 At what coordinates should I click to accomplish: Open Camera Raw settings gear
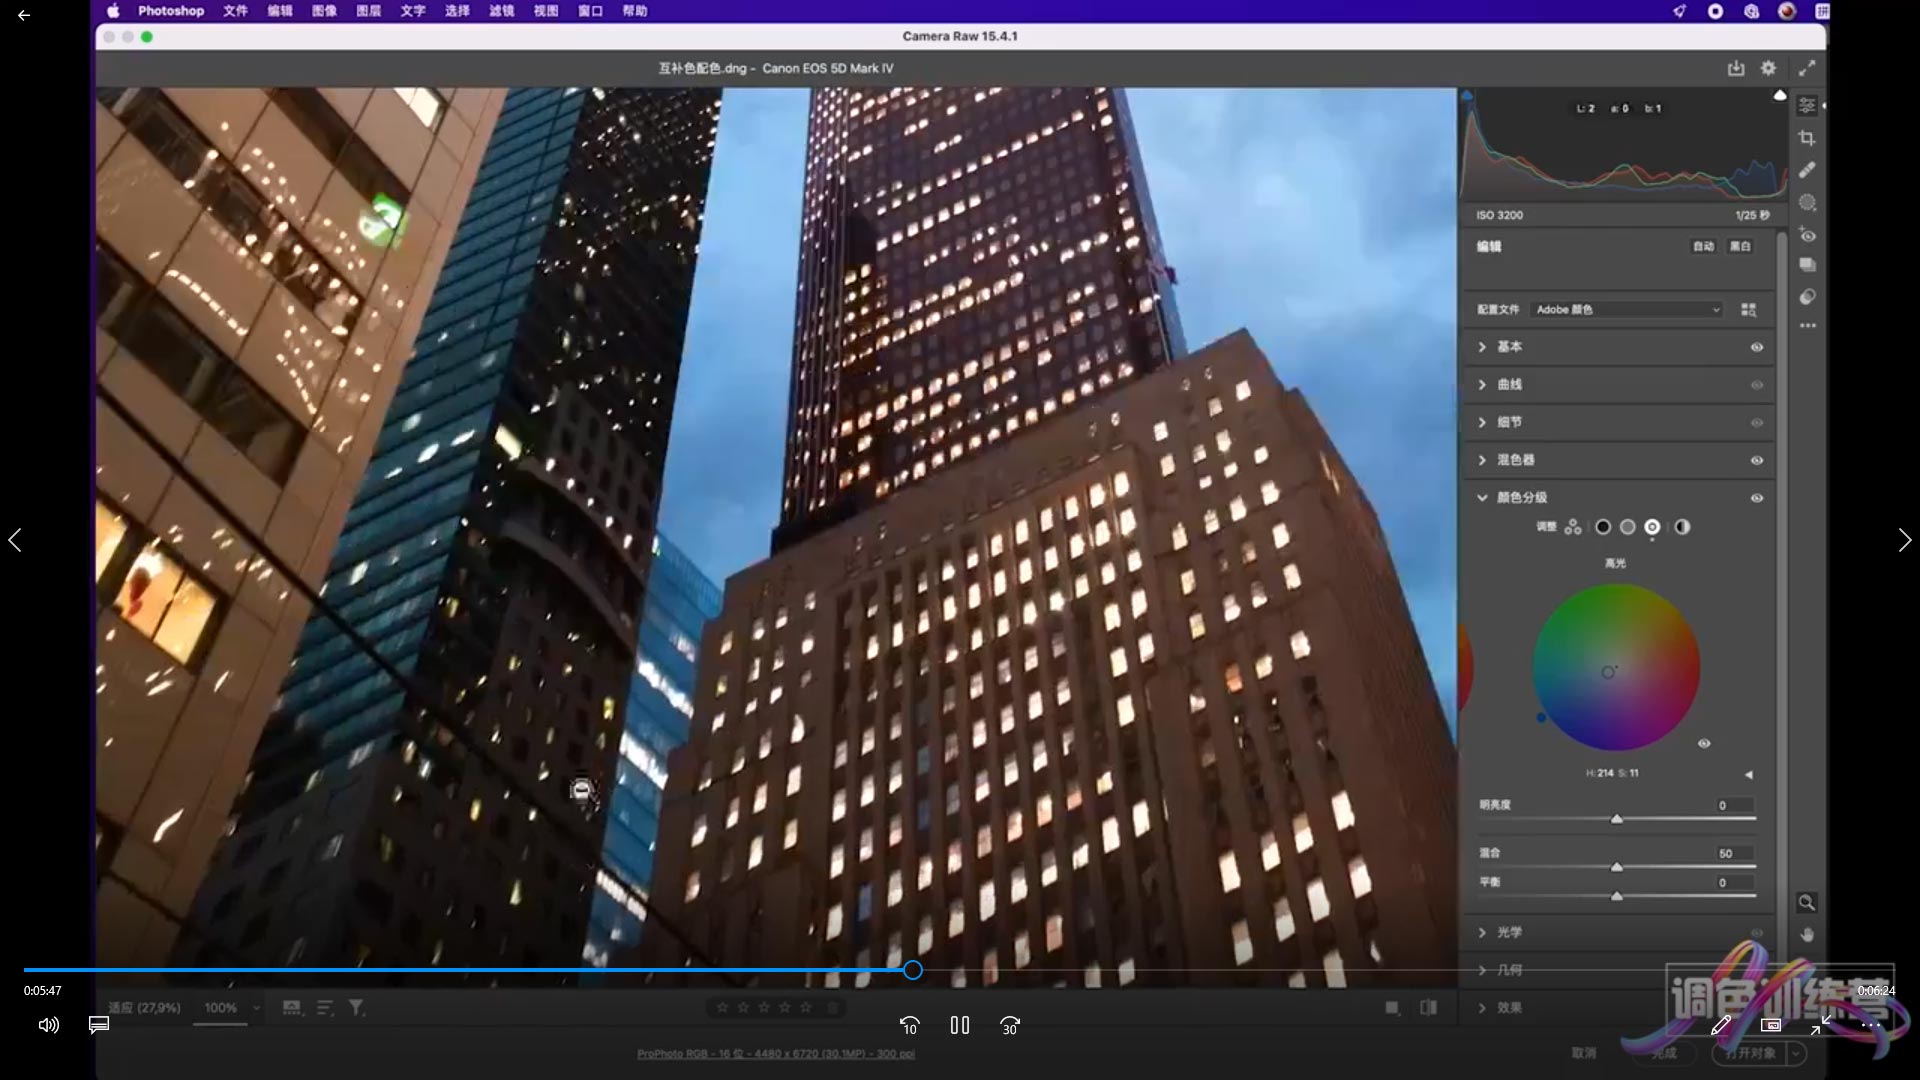click(x=1768, y=68)
